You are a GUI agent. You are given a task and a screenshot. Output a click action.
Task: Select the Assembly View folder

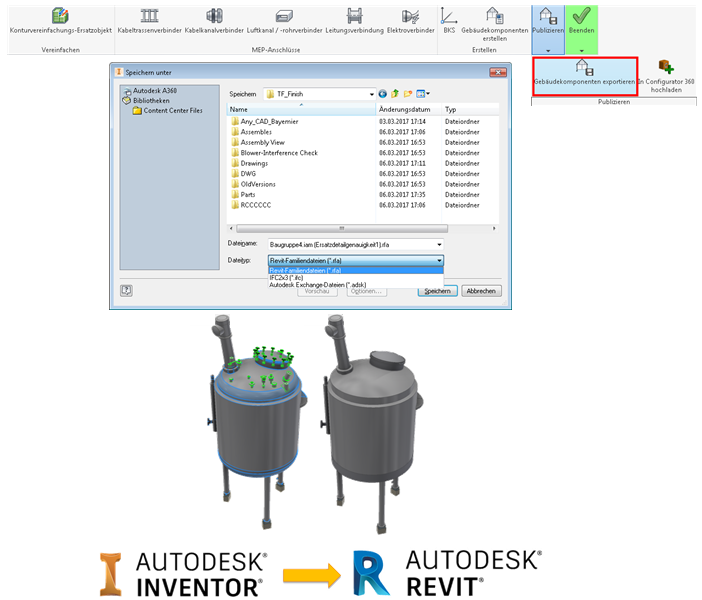click(258, 142)
